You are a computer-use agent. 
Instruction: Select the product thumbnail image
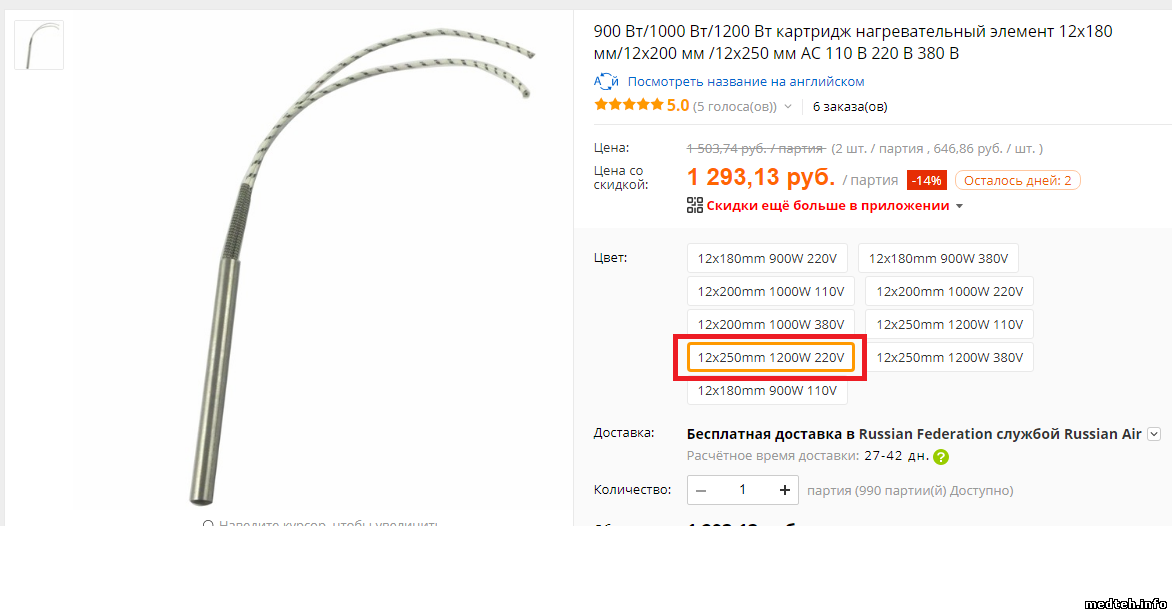39,45
